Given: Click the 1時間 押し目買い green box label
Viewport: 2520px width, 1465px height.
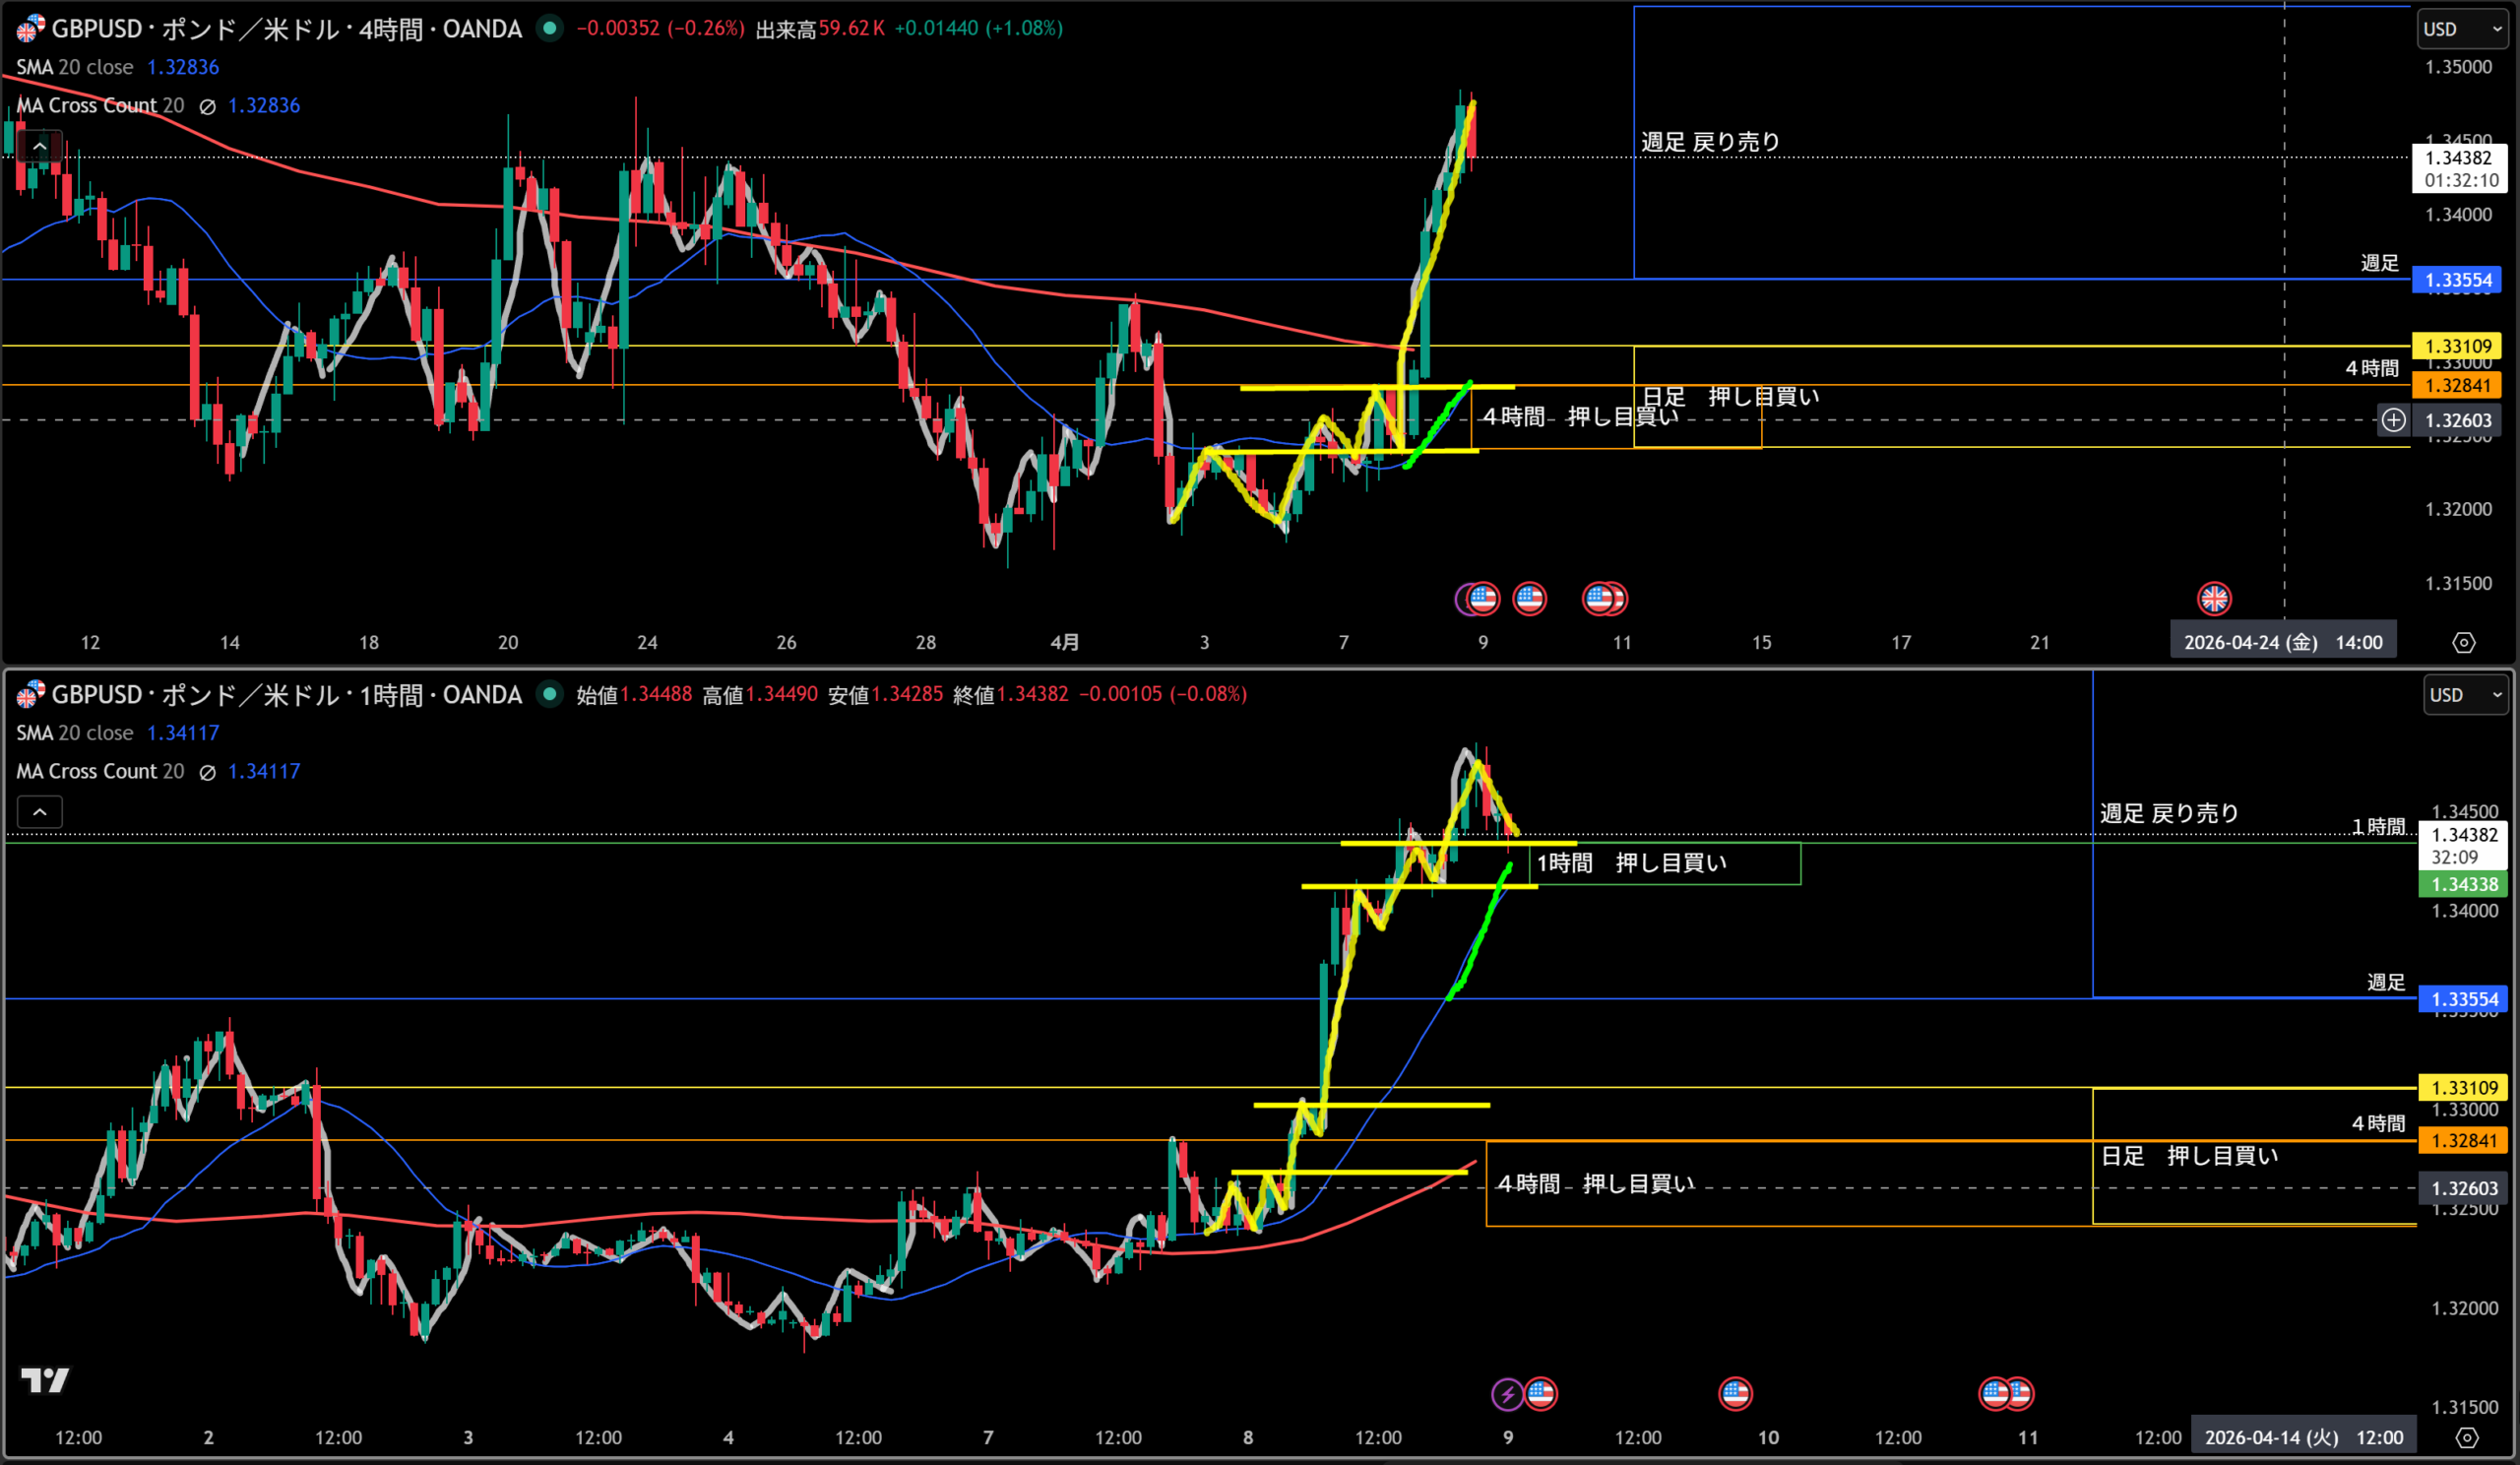Looking at the screenshot, I should tap(1631, 863).
